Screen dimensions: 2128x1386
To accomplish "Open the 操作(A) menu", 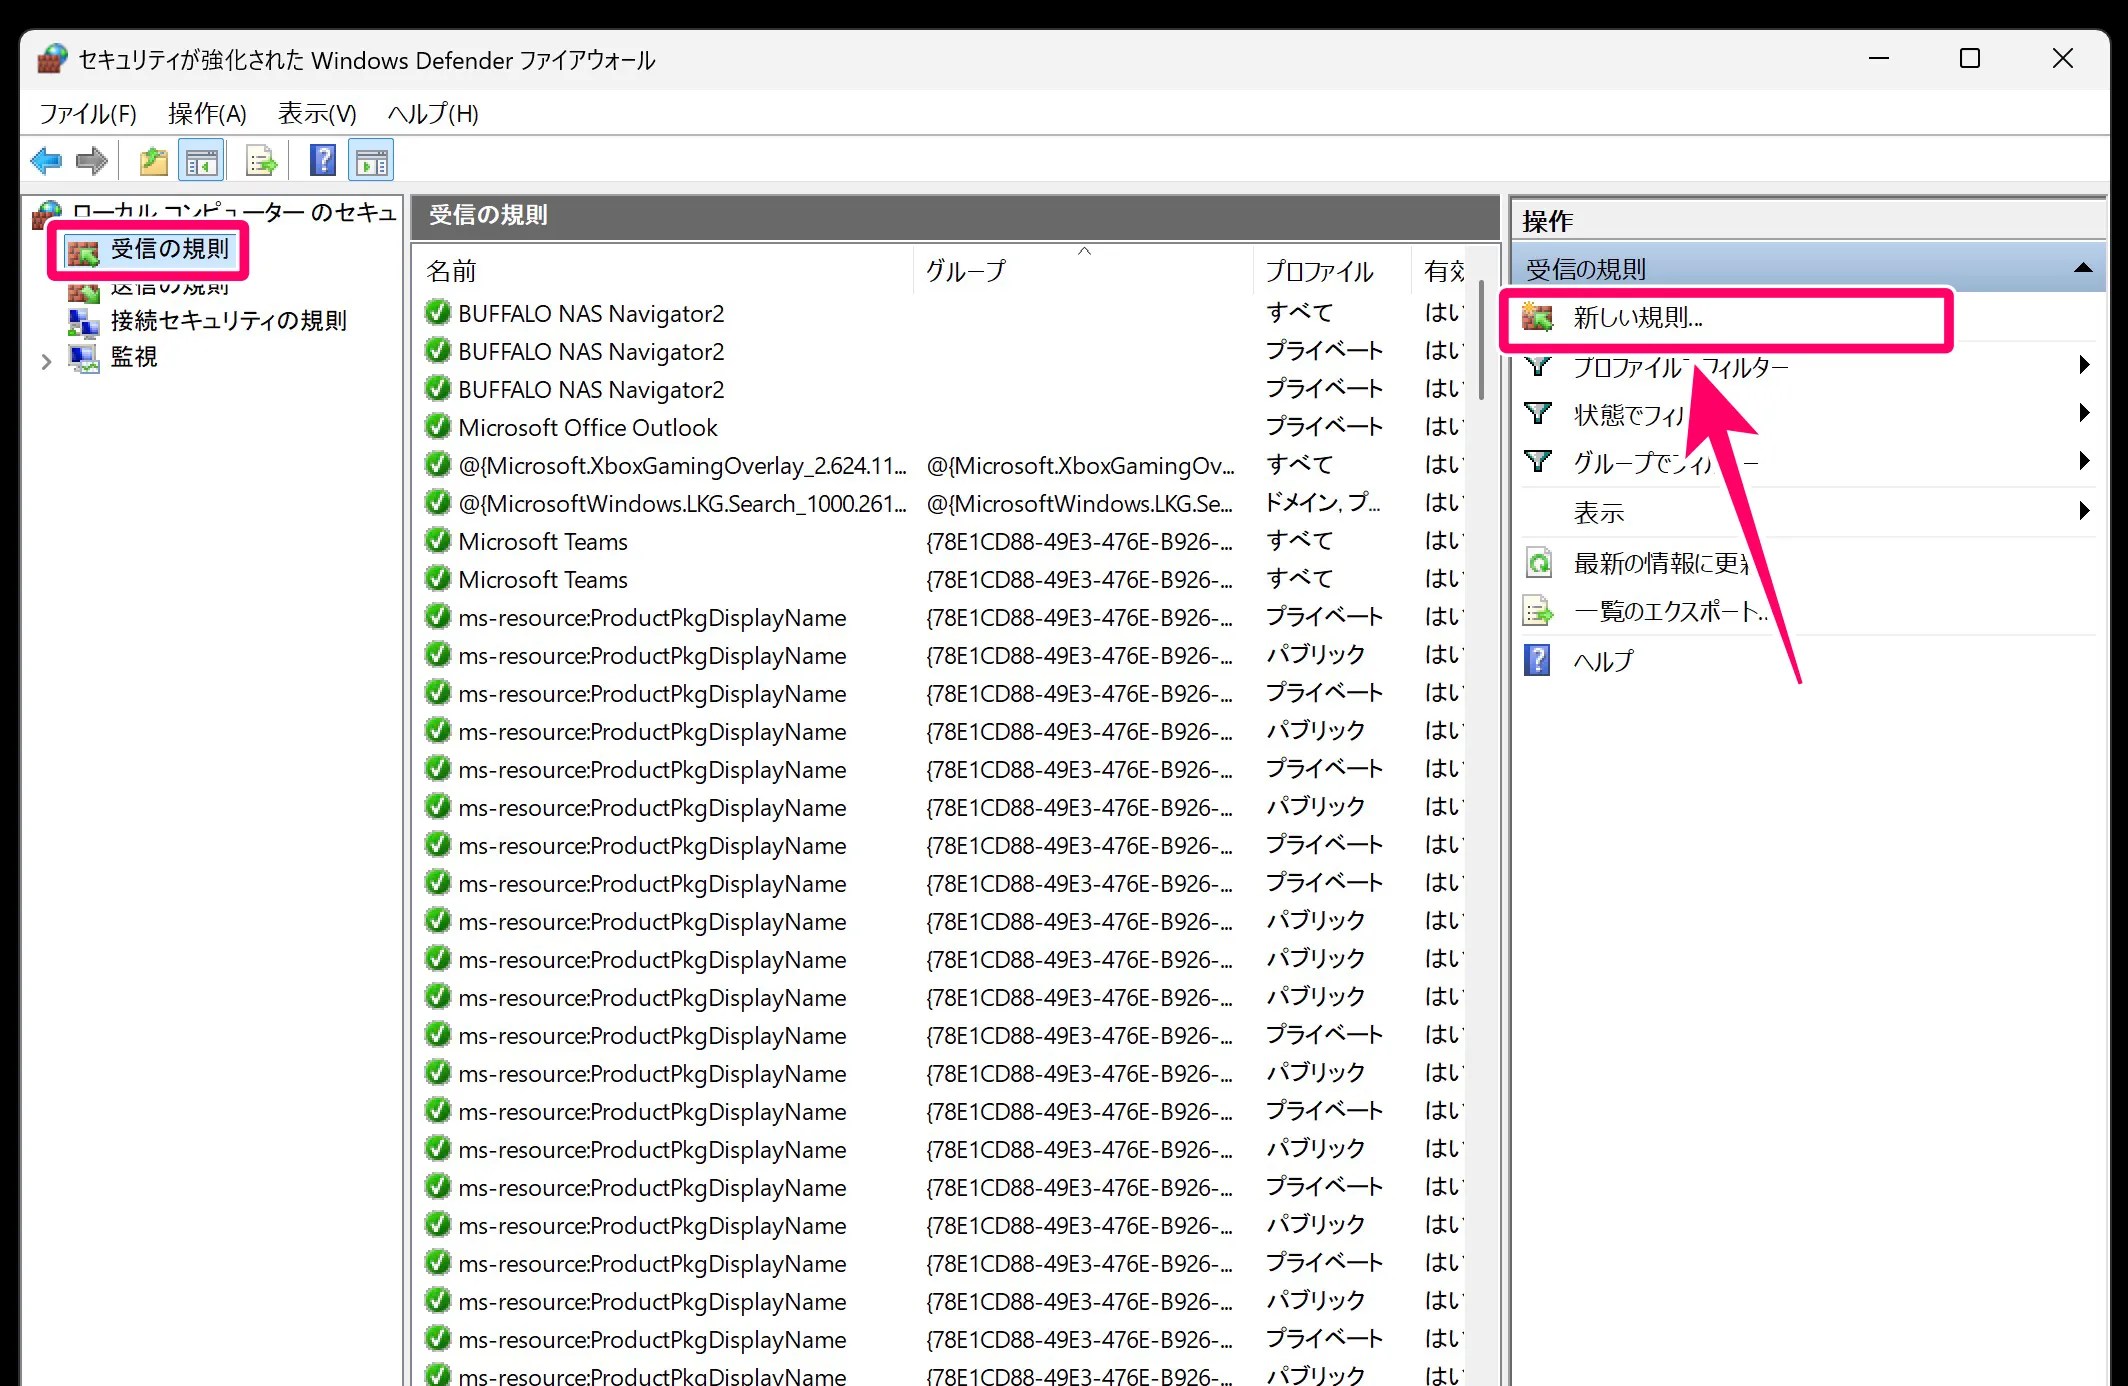I will pos(207,114).
